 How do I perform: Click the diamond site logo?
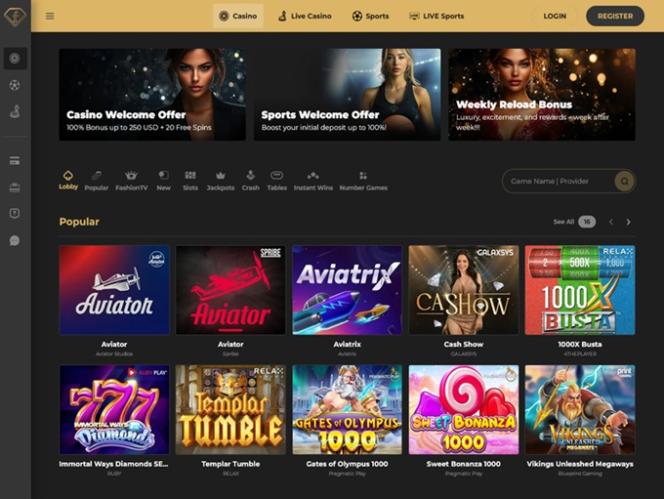[15, 16]
